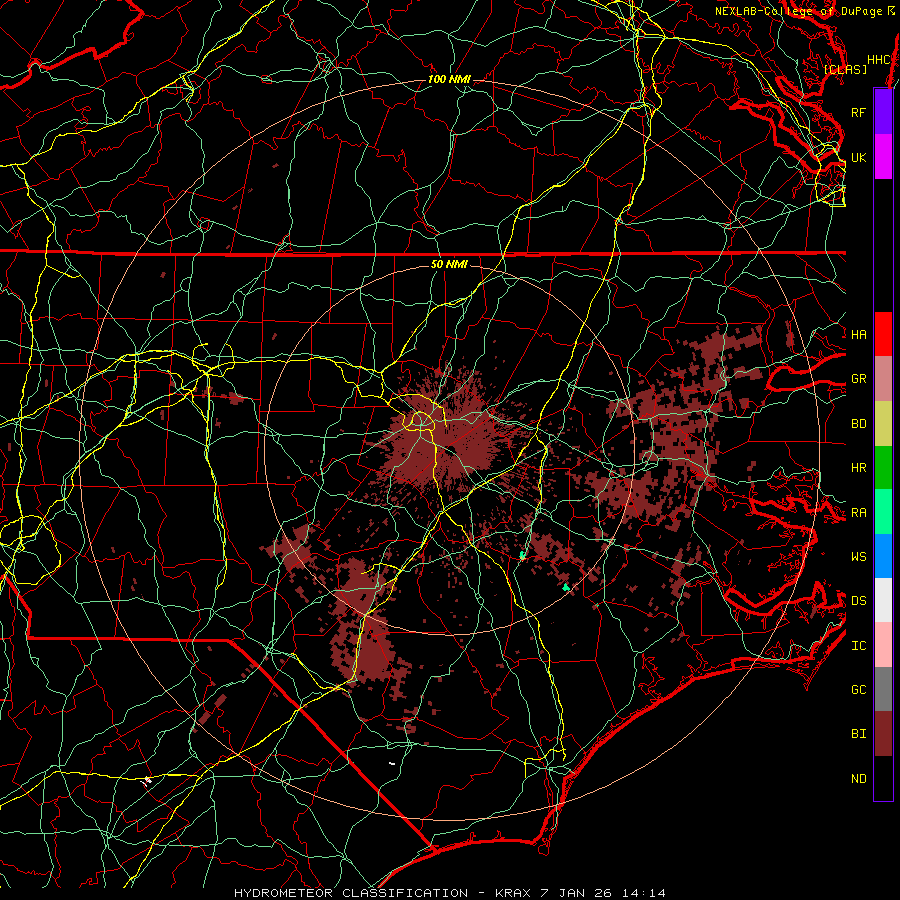
Task: Click the BI dark red legend swatch
Action: pyautogui.click(x=883, y=734)
